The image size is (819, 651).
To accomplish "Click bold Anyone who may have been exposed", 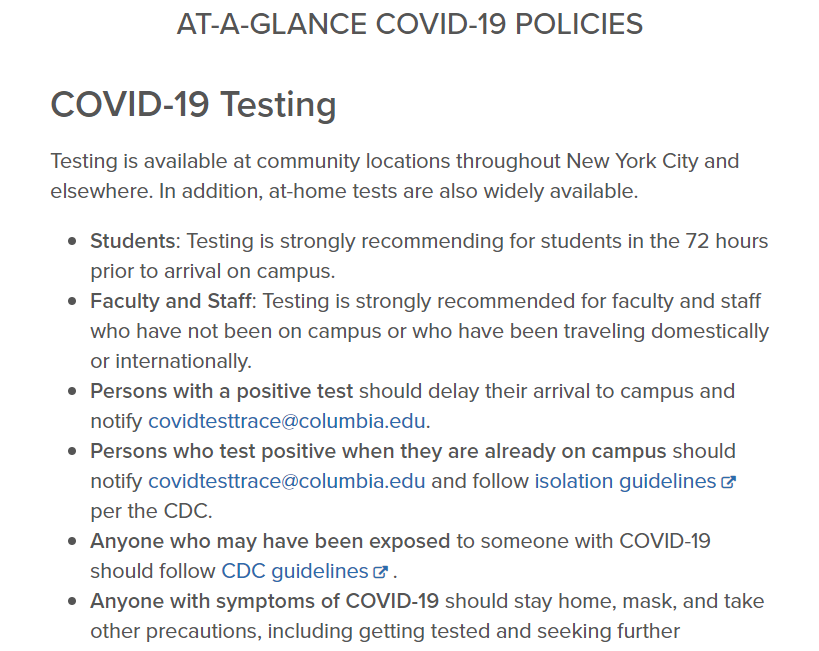I will tap(270, 541).
